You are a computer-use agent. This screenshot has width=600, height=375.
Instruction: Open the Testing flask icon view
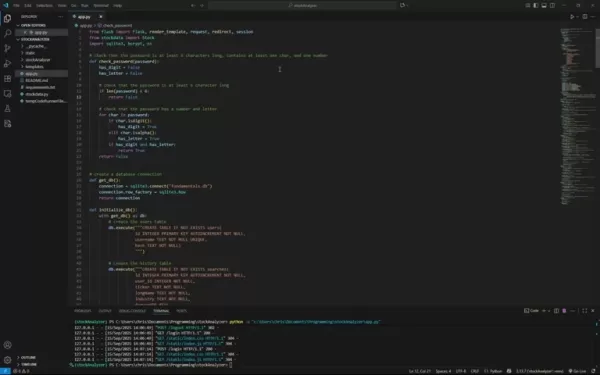click(x=7, y=109)
